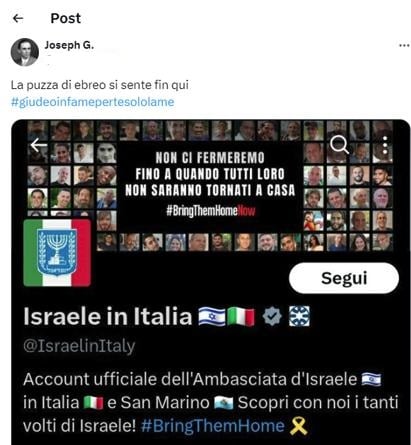Viewport: 411px width, 445px height.
Task: Open the #BringThemHome hashtag in the bio
Action: [x=213, y=426]
